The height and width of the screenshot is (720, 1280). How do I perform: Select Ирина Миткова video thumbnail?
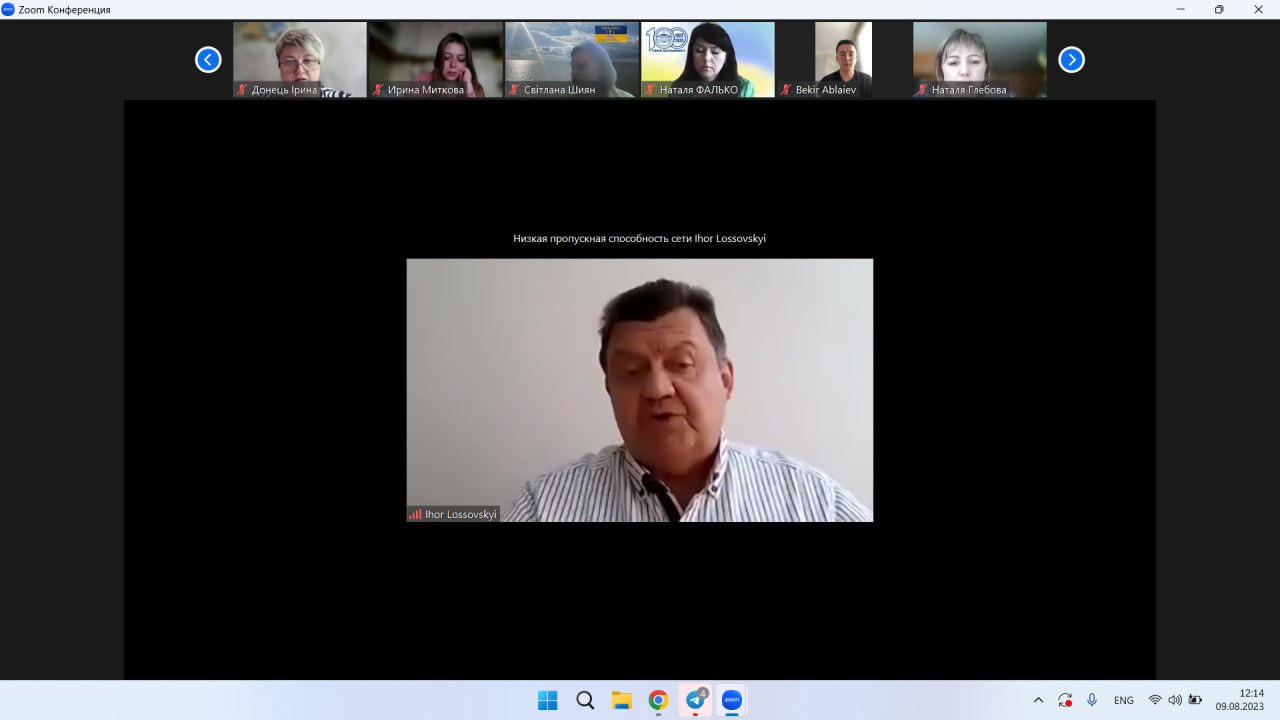click(436, 59)
